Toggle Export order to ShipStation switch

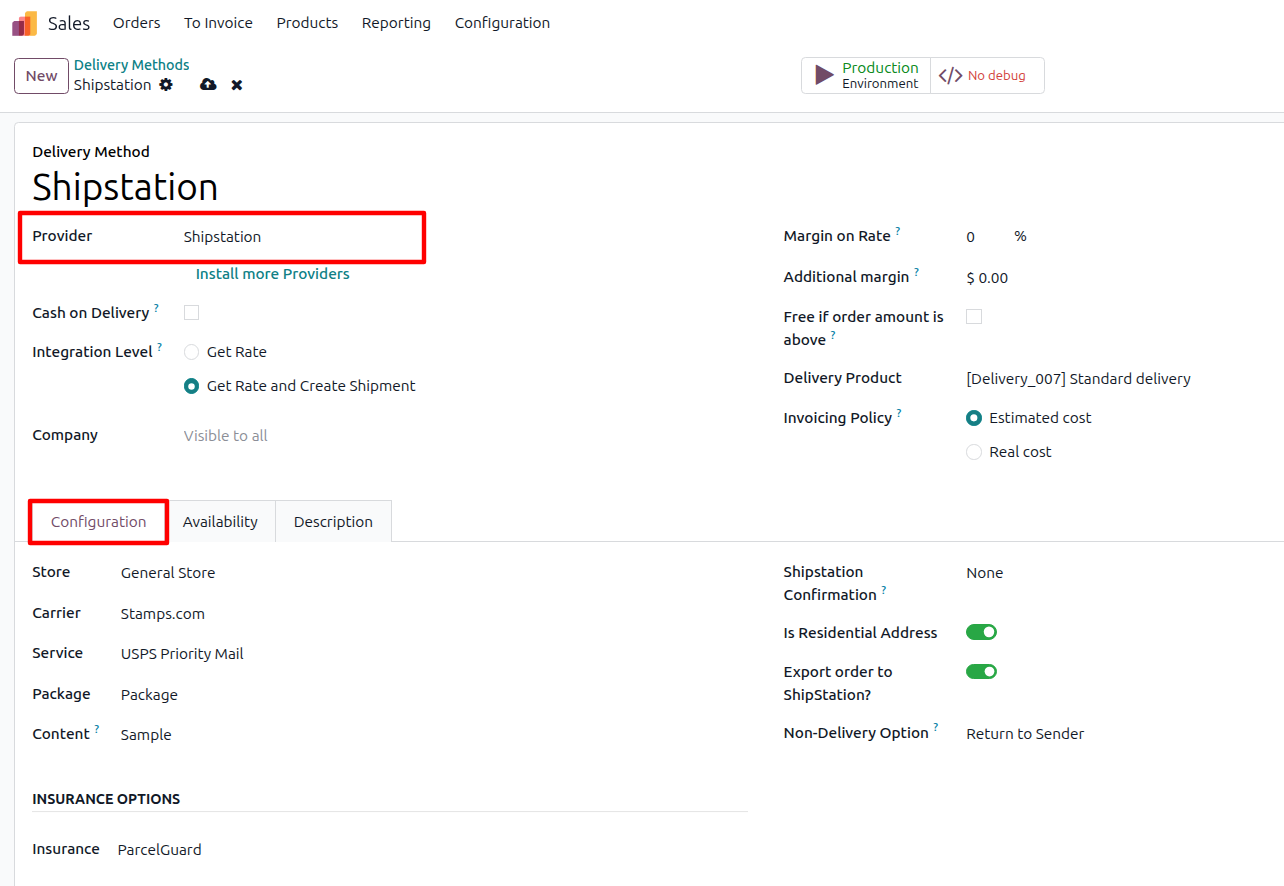(x=982, y=671)
